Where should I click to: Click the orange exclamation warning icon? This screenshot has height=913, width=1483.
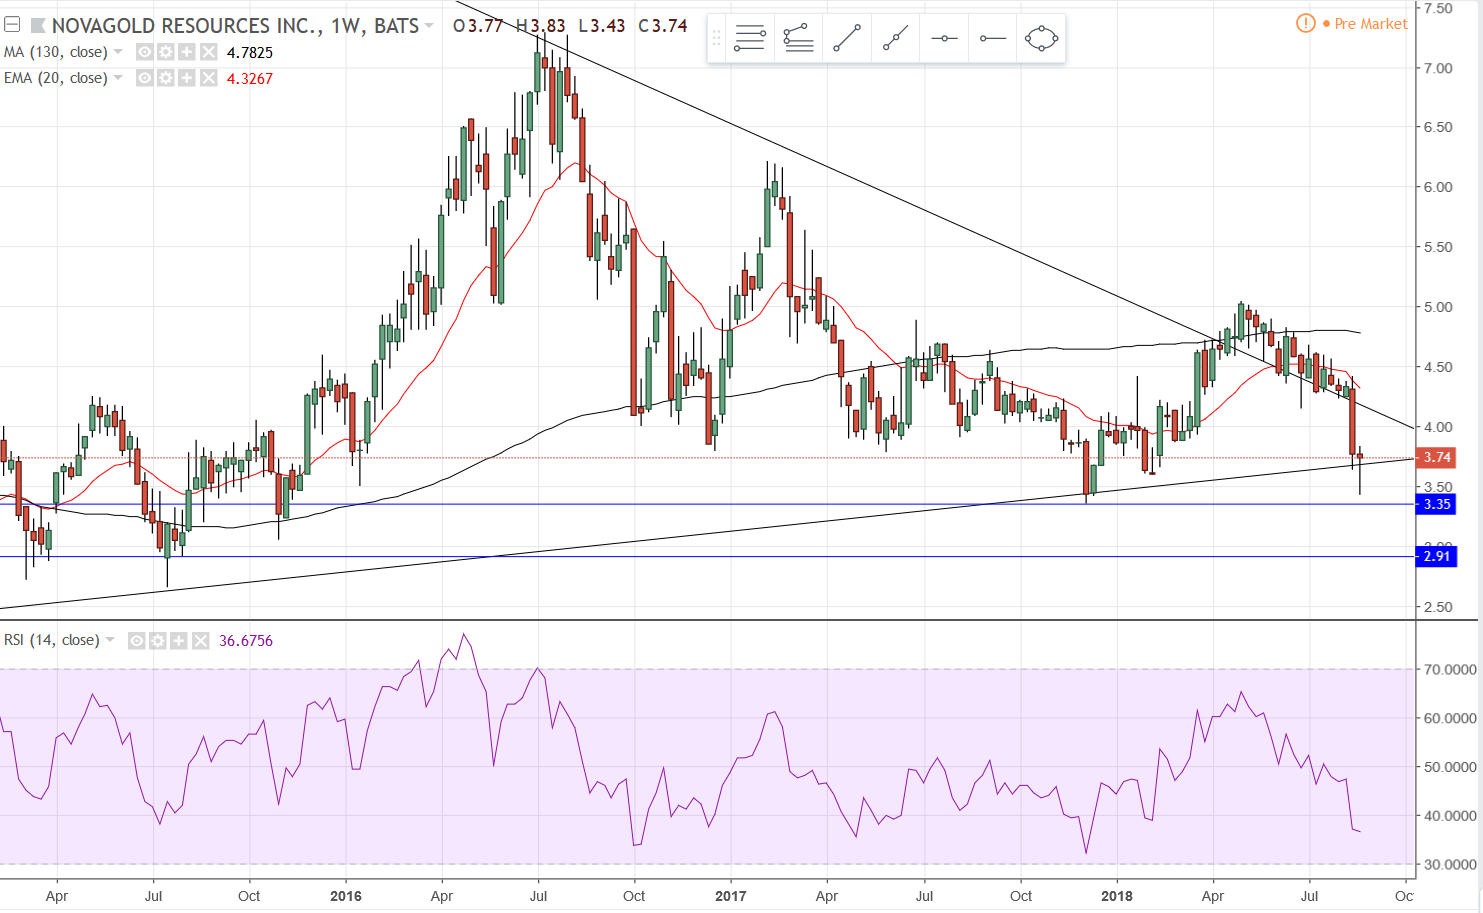click(x=1305, y=23)
